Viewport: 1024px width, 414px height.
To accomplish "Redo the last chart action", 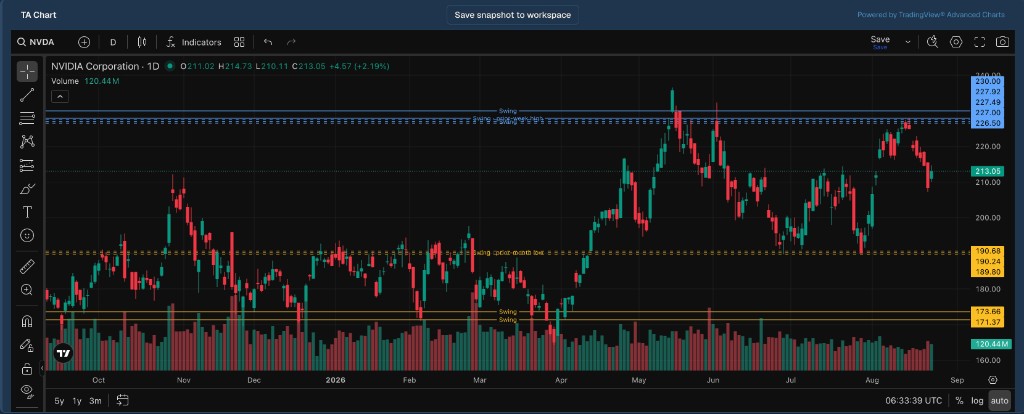I will pyautogui.click(x=291, y=42).
